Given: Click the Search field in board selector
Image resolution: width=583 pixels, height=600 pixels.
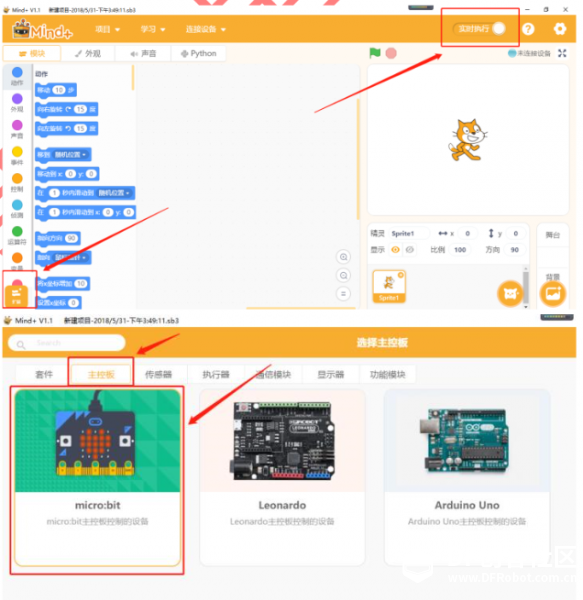Looking at the screenshot, I should coord(67,343).
